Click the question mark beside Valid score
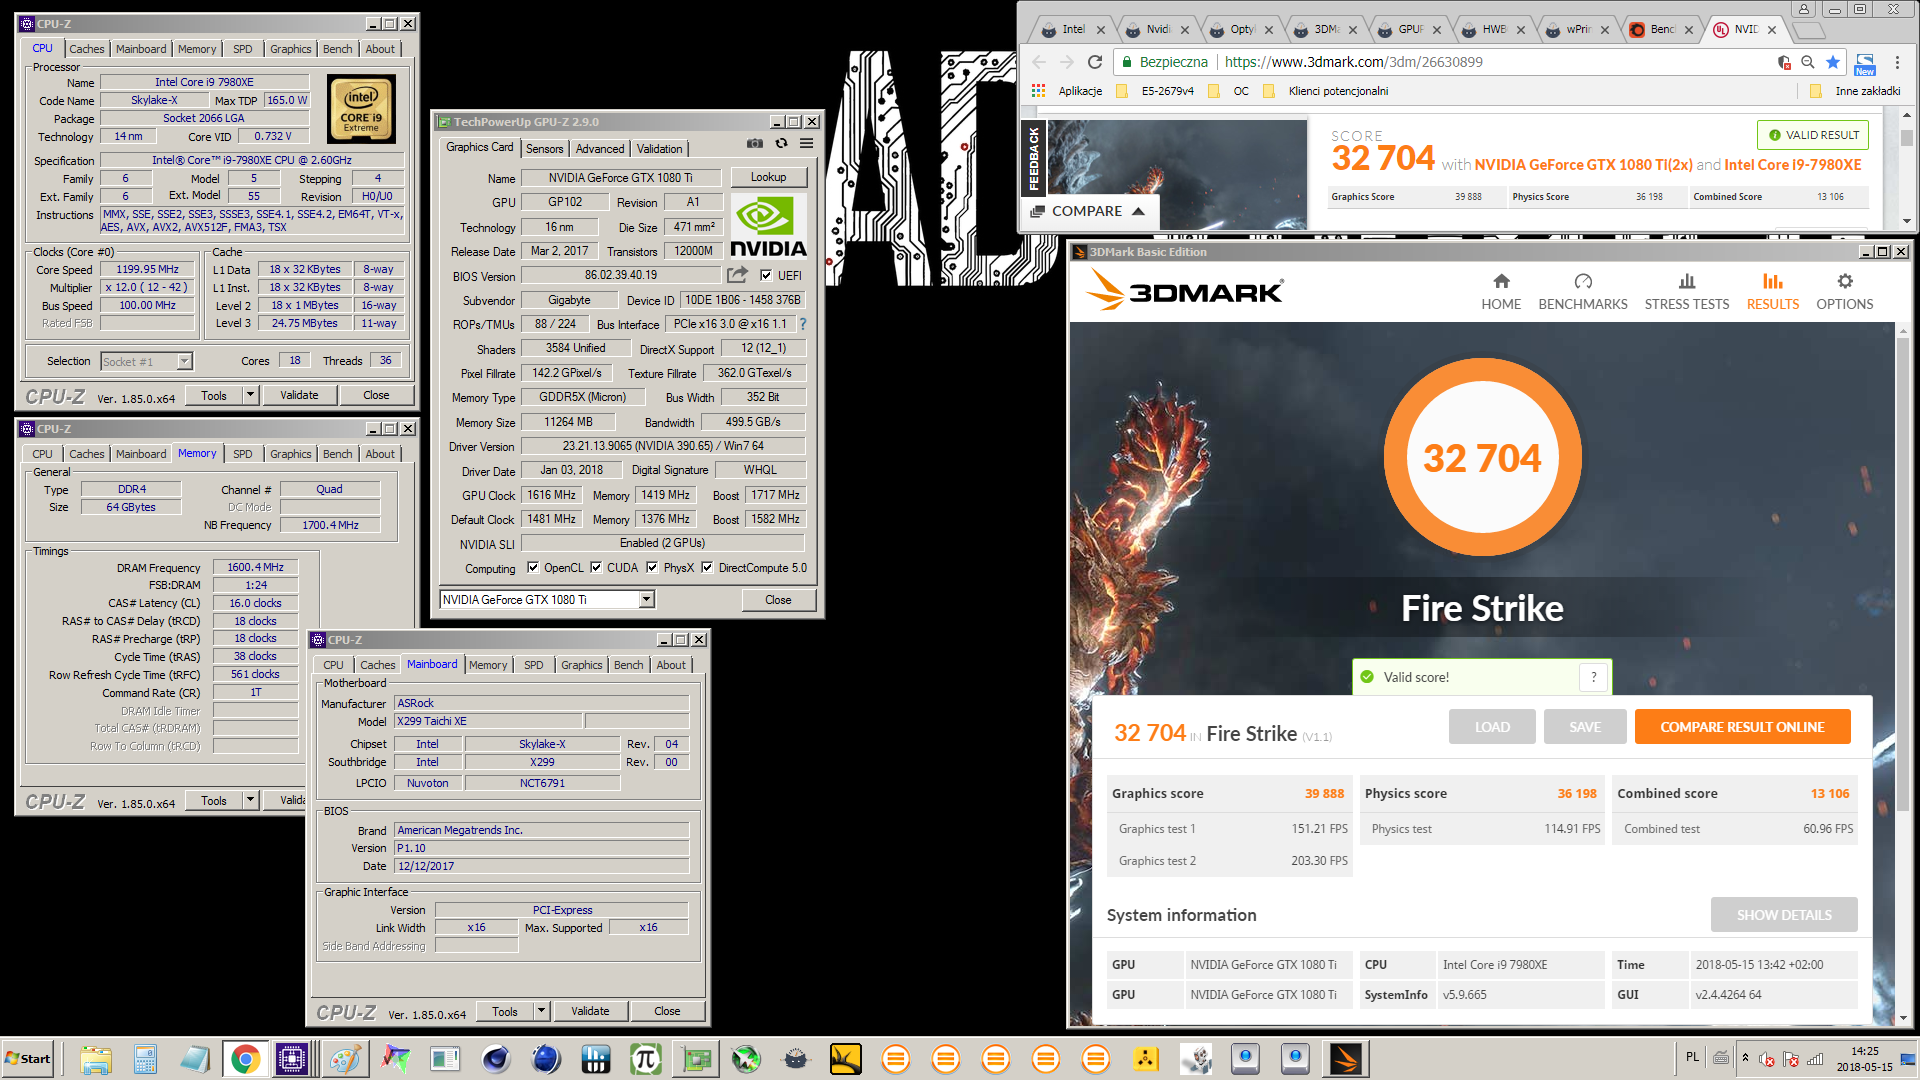 1594,677
